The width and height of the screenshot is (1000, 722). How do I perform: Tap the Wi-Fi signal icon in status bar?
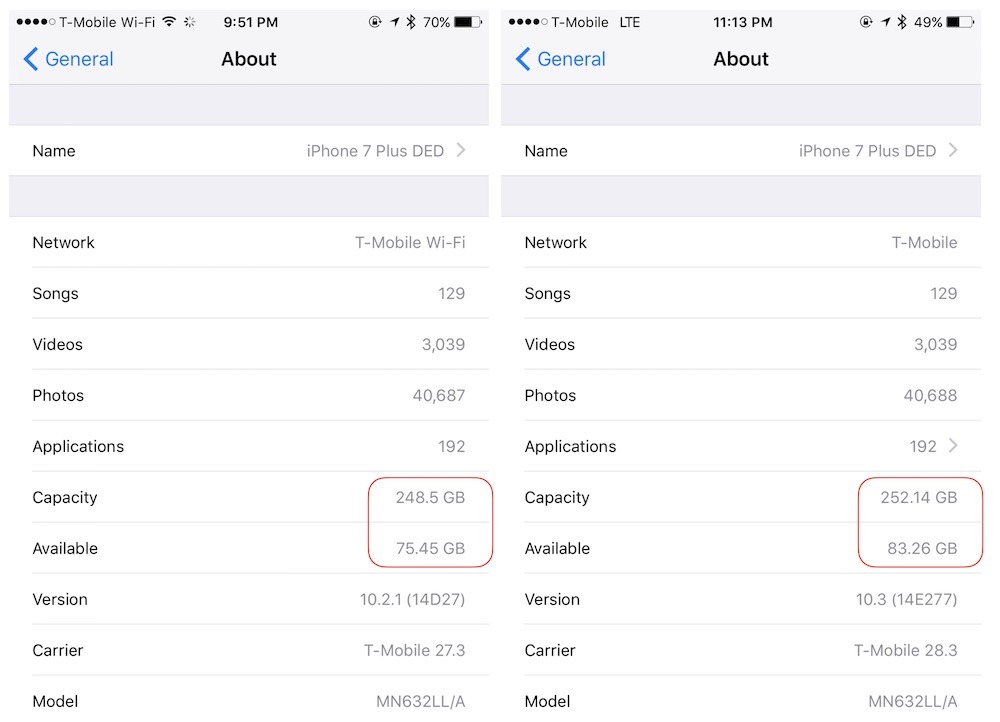(x=169, y=21)
